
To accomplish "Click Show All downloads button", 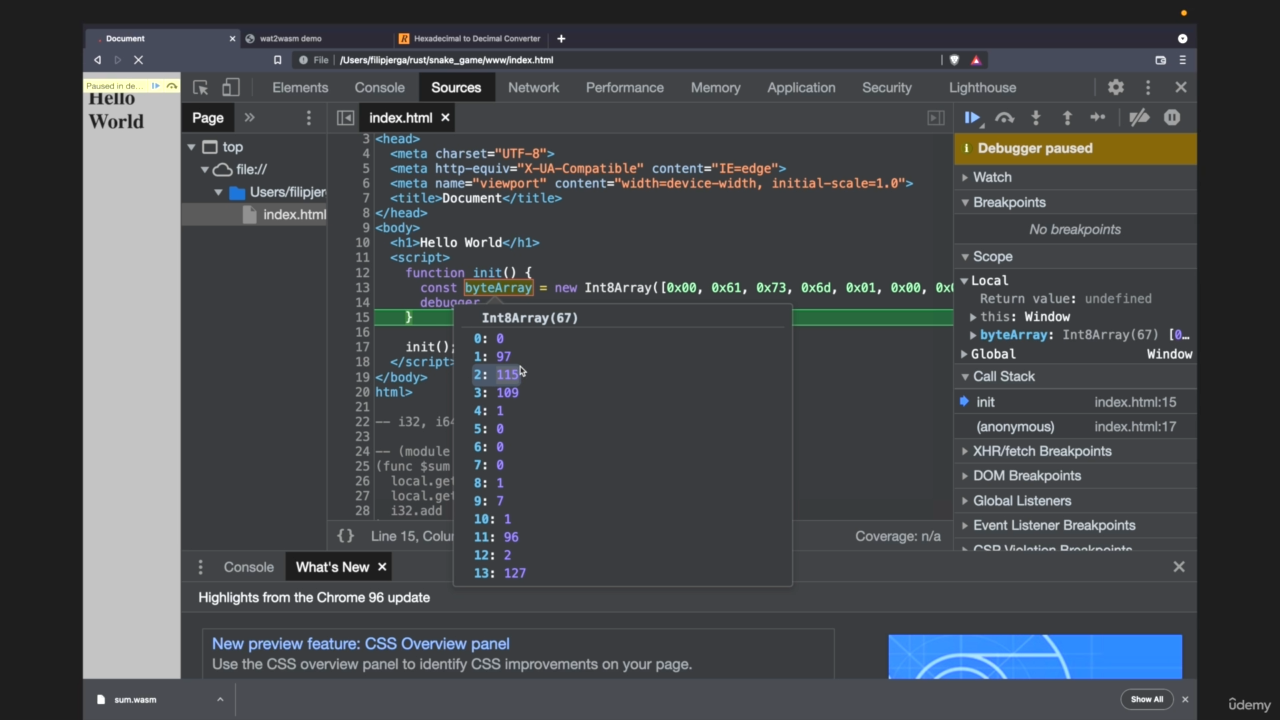I will tap(1147, 699).
